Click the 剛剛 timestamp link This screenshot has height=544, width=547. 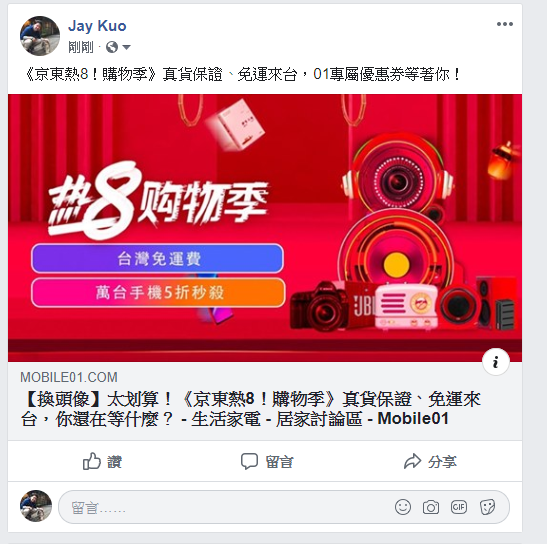pyautogui.click(x=81, y=47)
